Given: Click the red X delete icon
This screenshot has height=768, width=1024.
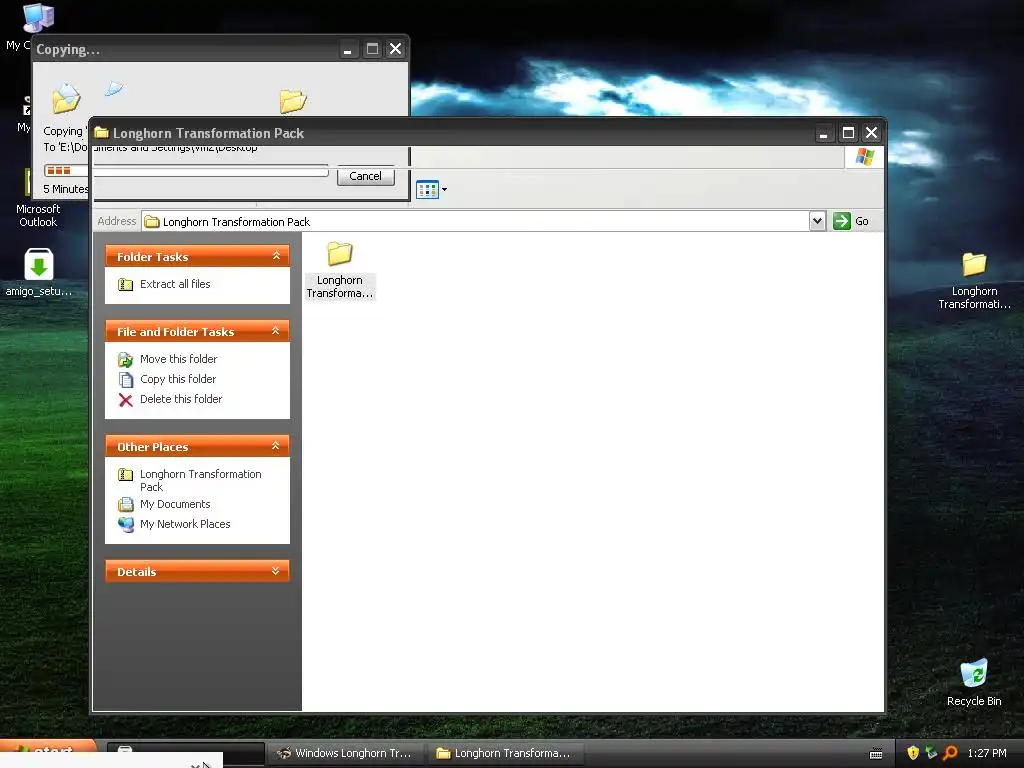Looking at the screenshot, I should 125,400.
